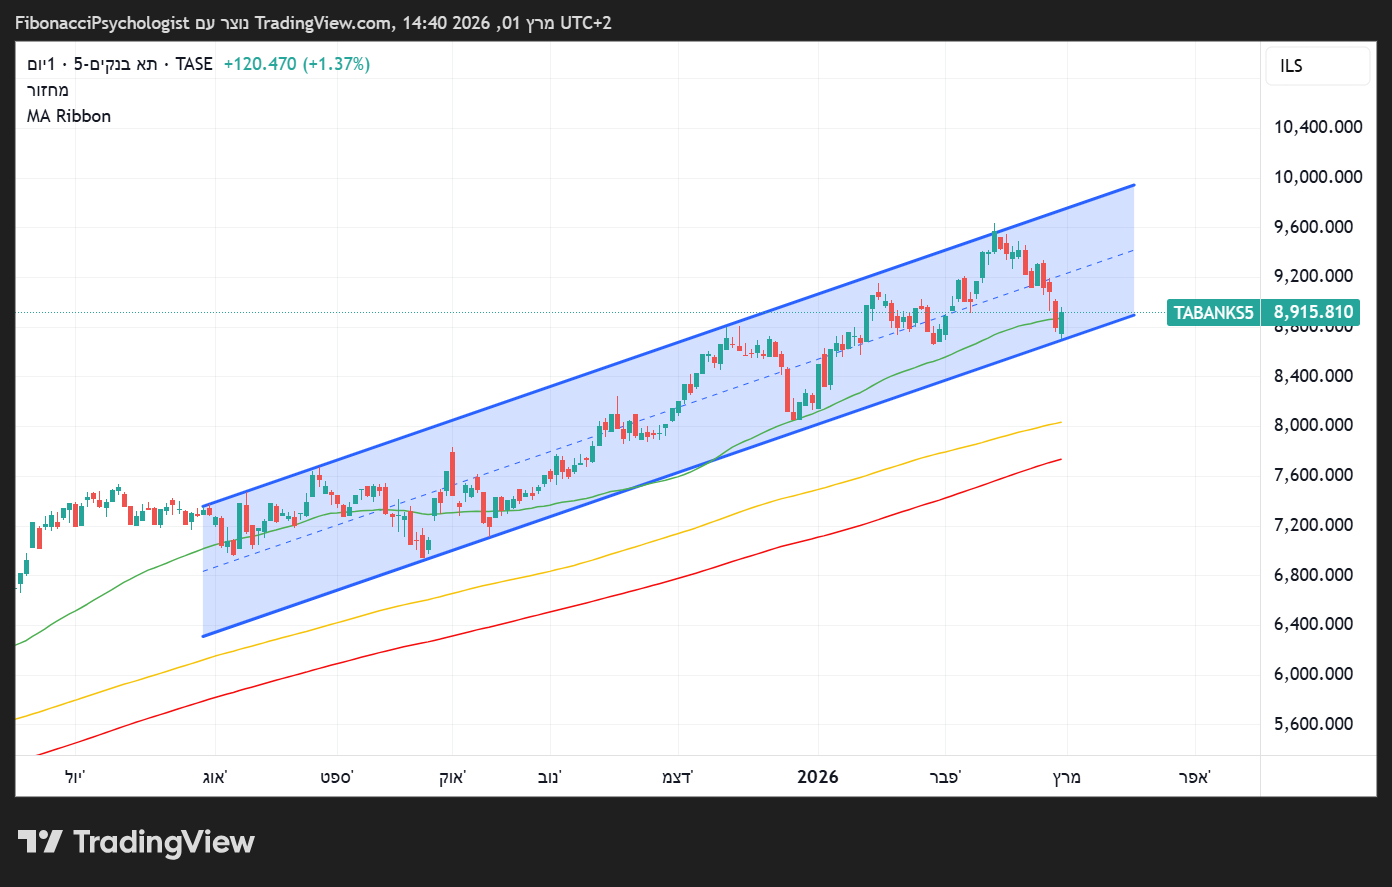
Task: Click the TradingView logo icon
Action: (40, 842)
